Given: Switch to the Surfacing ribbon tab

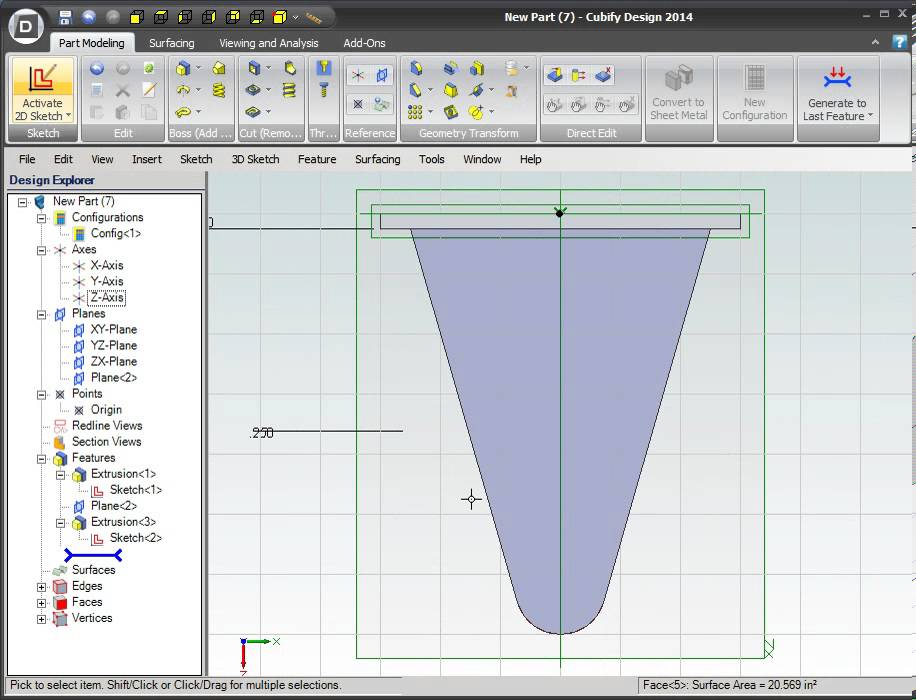Looking at the screenshot, I should point(171,43).
